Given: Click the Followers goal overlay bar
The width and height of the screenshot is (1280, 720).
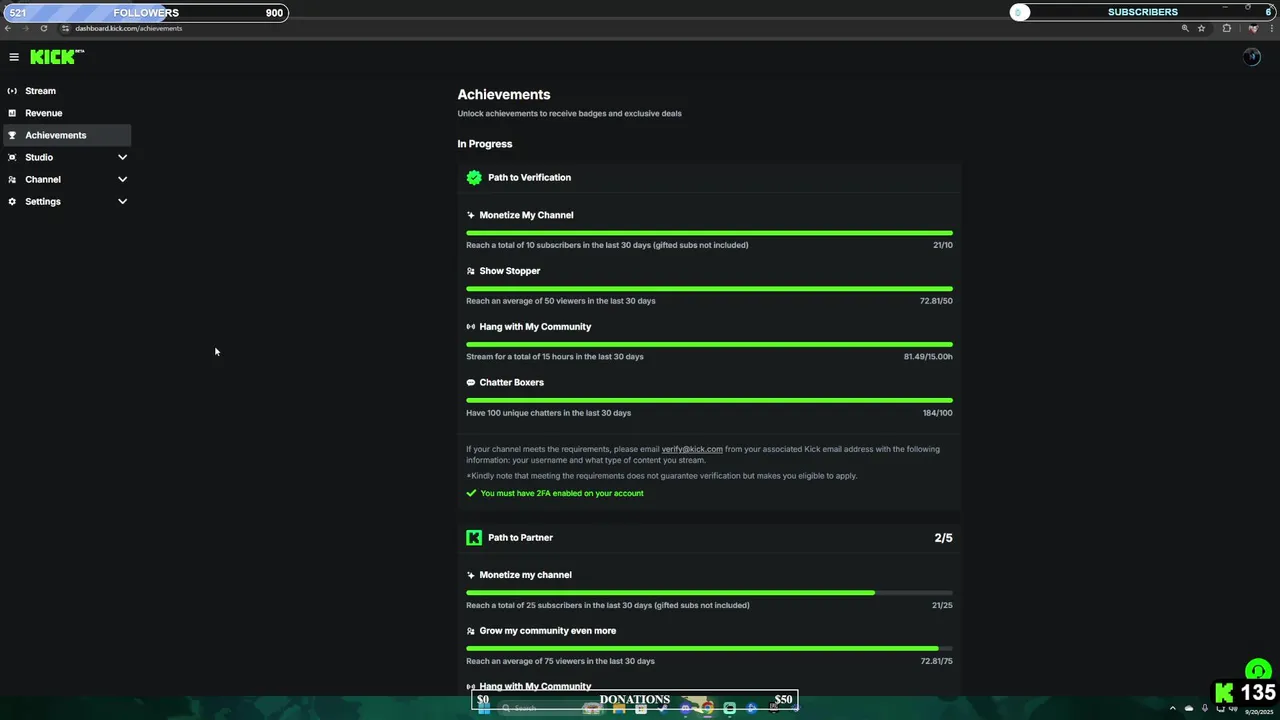Looking at the screenshot, I should [145, 12].
